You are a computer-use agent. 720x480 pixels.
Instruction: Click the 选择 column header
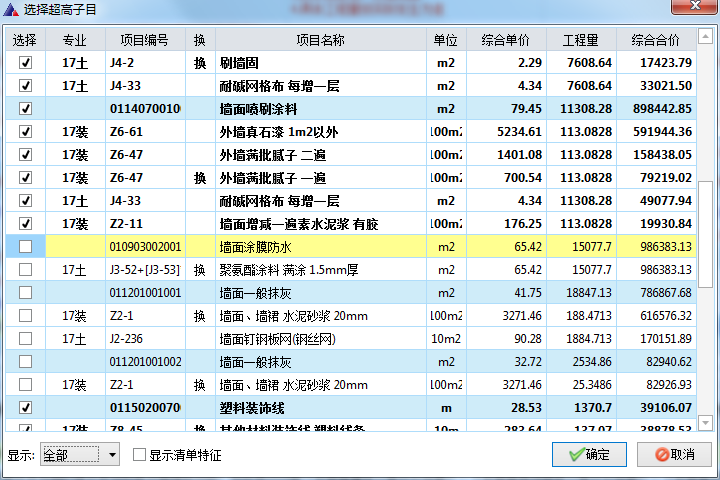25,40
